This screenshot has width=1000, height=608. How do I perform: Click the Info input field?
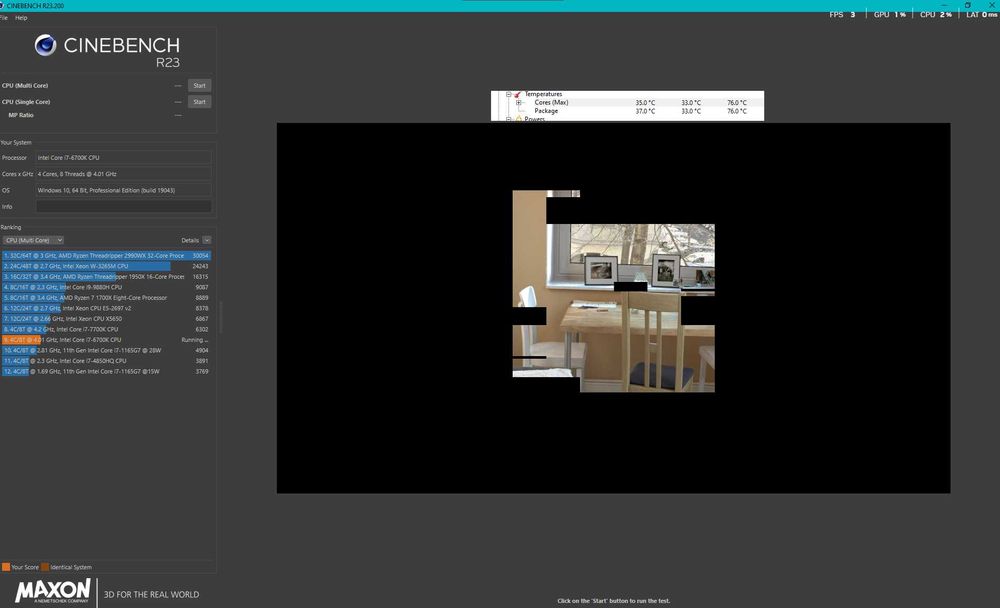click(124, 207)
